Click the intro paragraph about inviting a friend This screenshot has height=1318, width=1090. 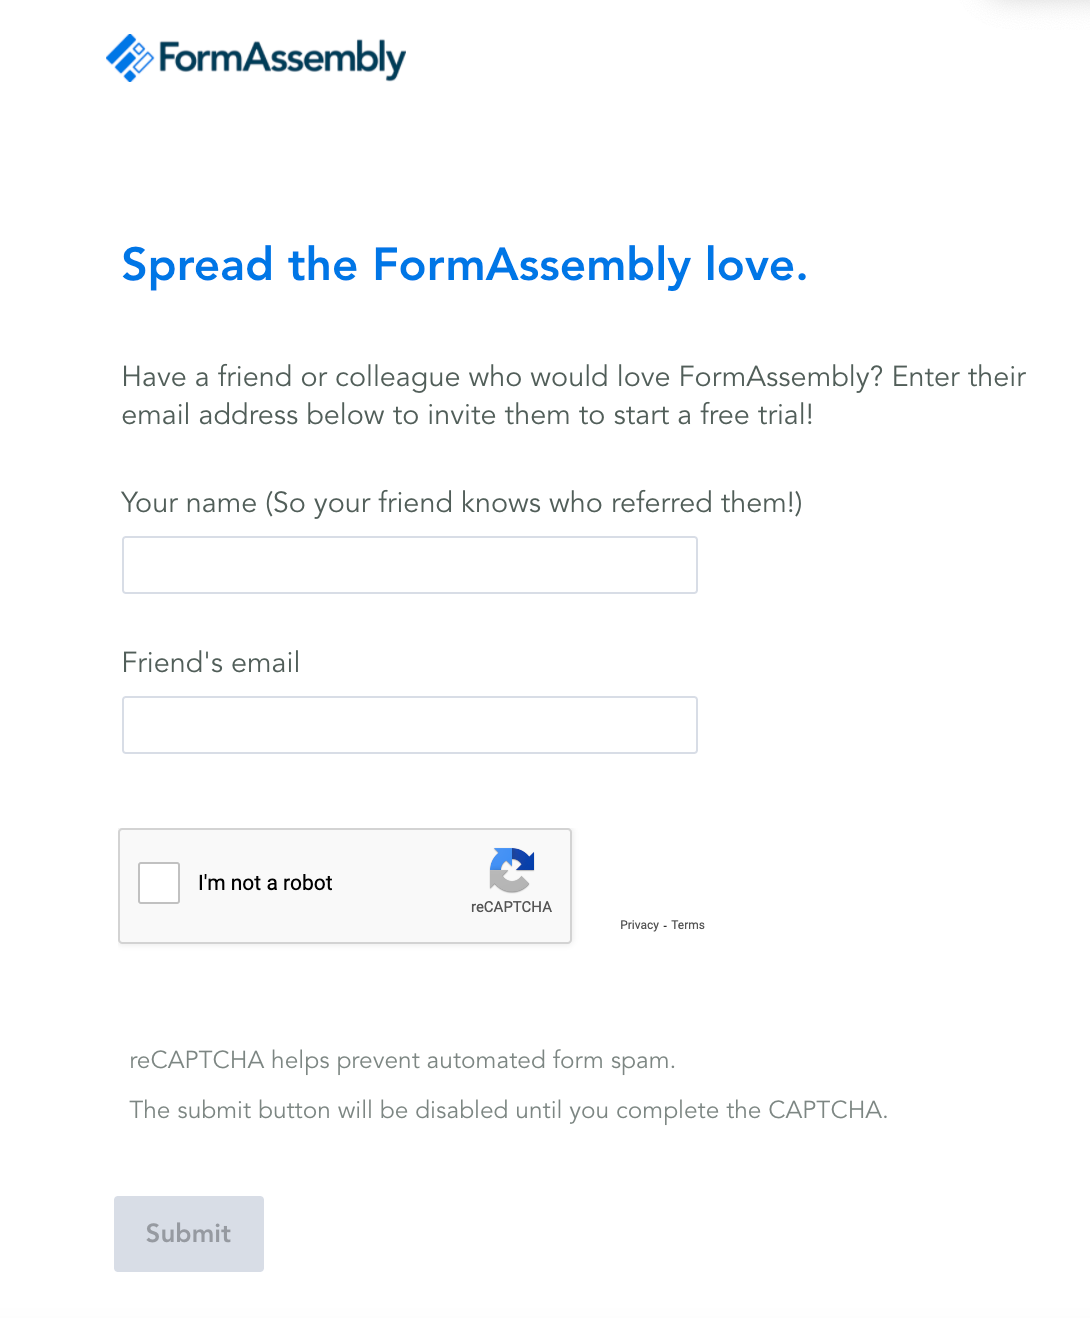tap(574, 395)
